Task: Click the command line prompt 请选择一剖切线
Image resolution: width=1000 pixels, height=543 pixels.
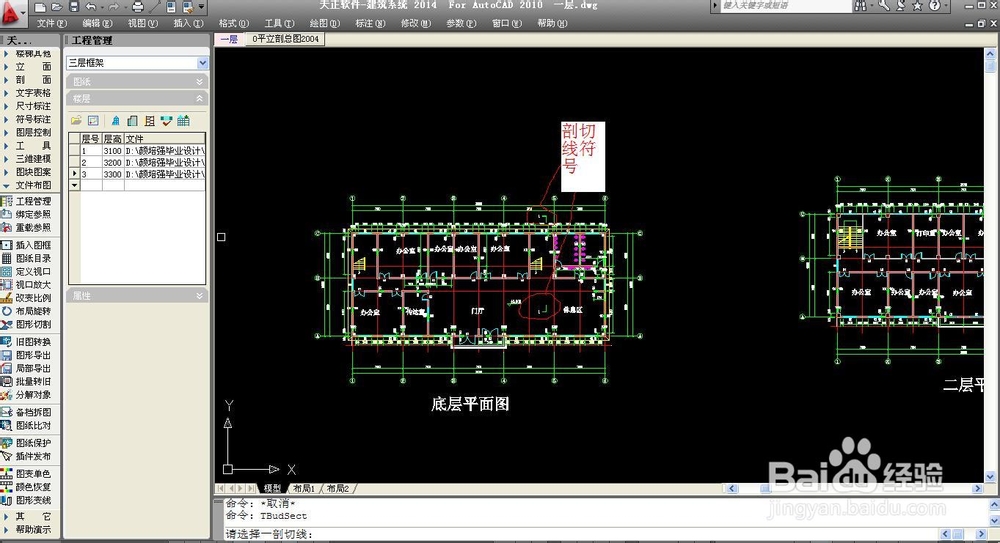Action: 268,534
